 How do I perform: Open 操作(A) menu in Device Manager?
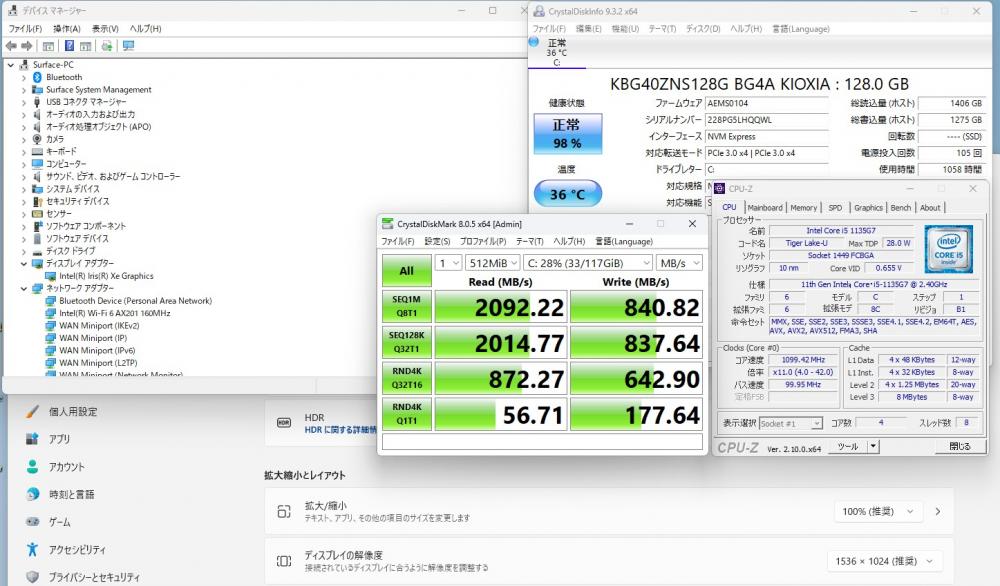[66, 29]
